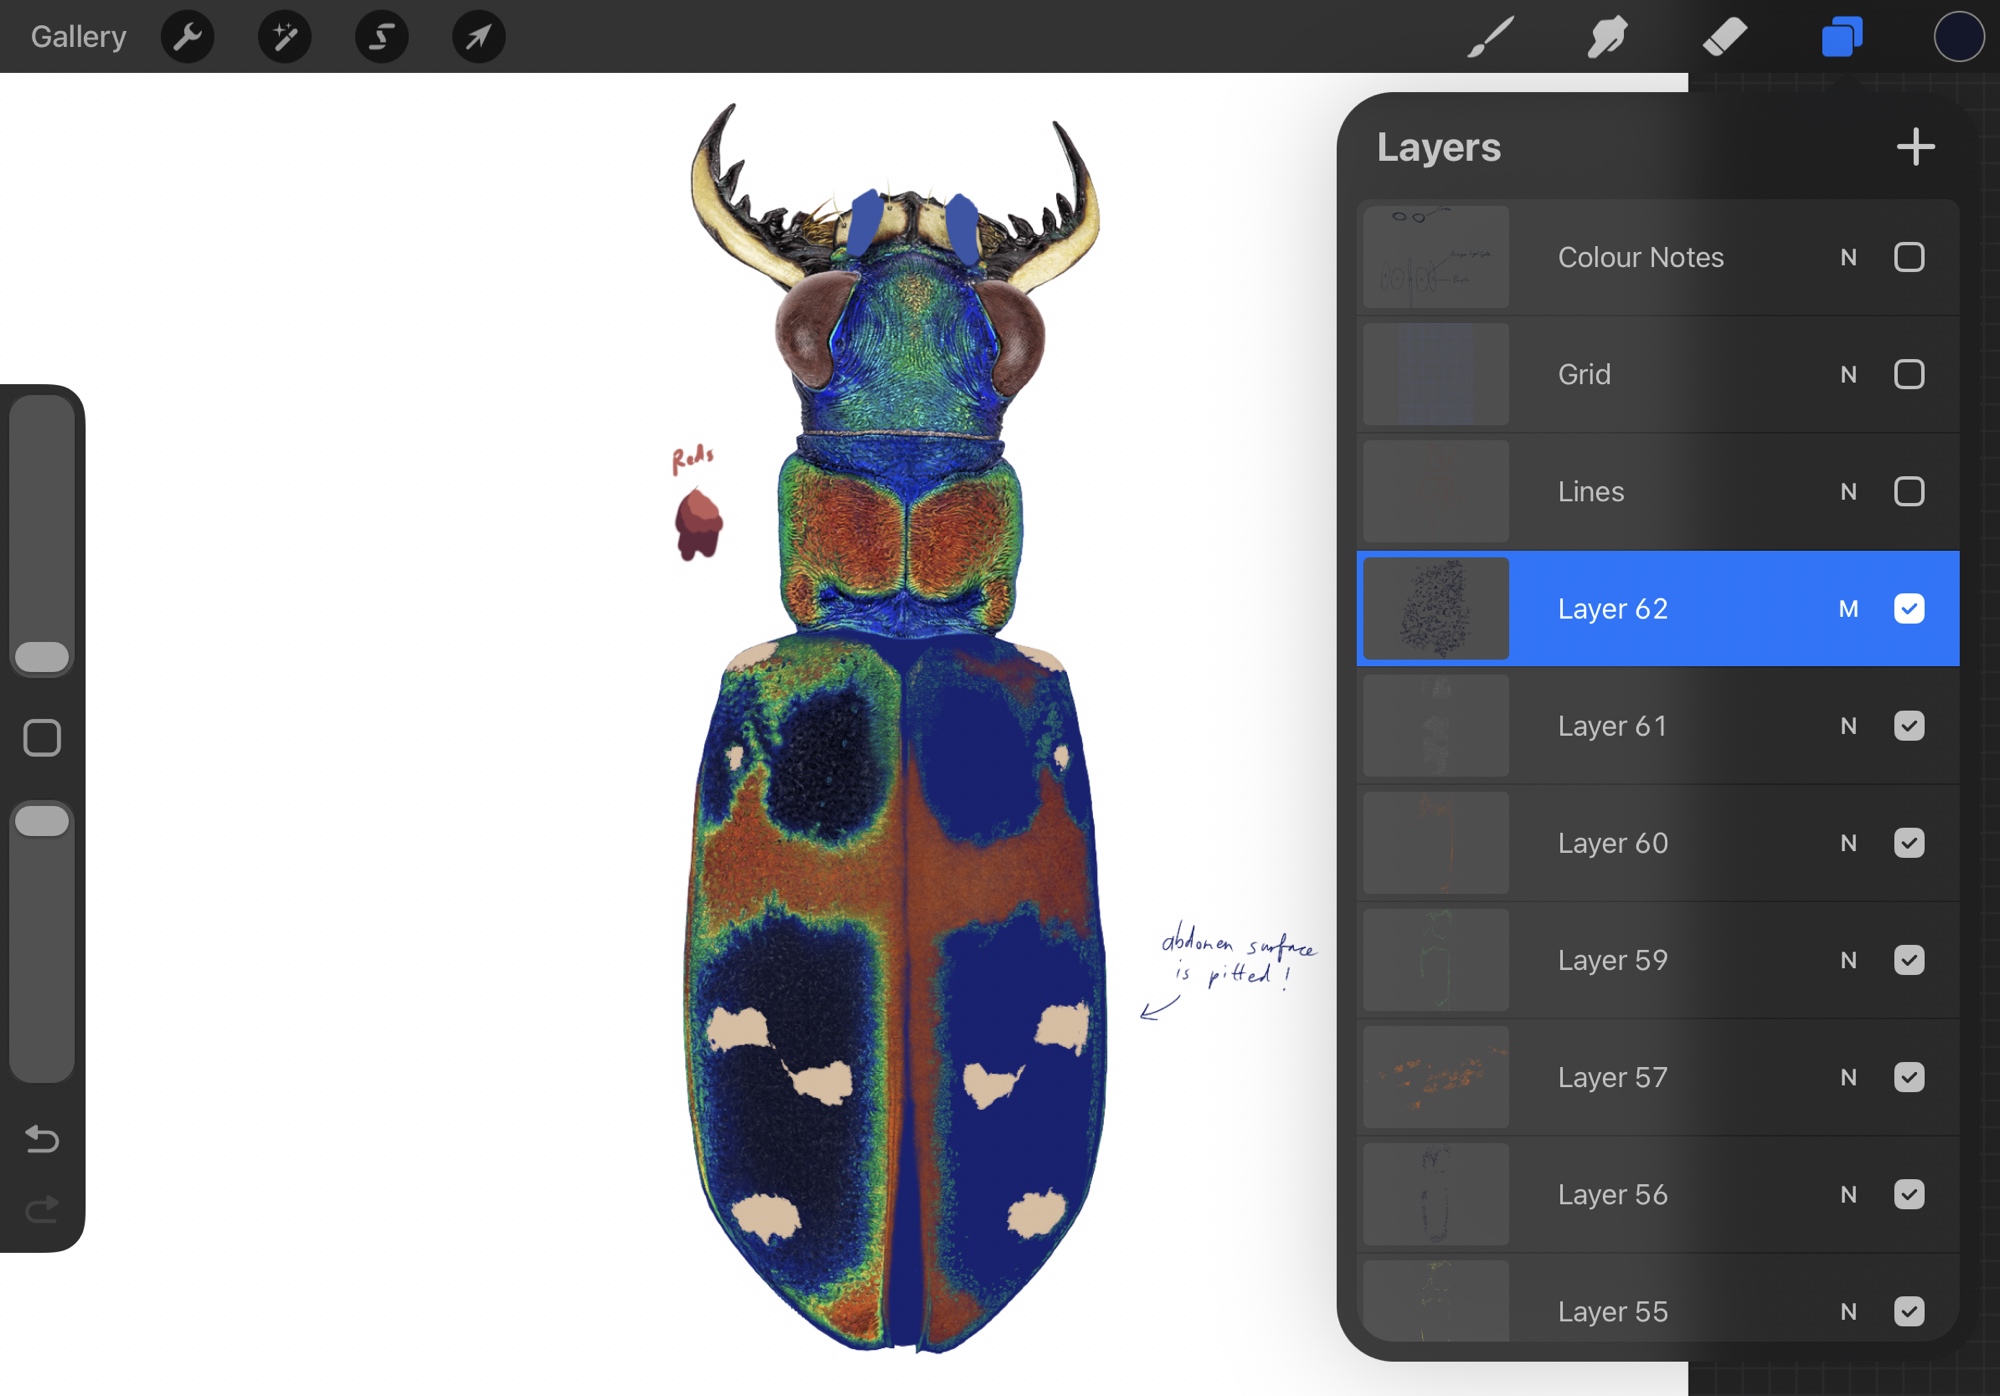Select the Eraser tool
This screenshot has height=1396, width=2000.
pyautogui.click(x=1724, y=37)
